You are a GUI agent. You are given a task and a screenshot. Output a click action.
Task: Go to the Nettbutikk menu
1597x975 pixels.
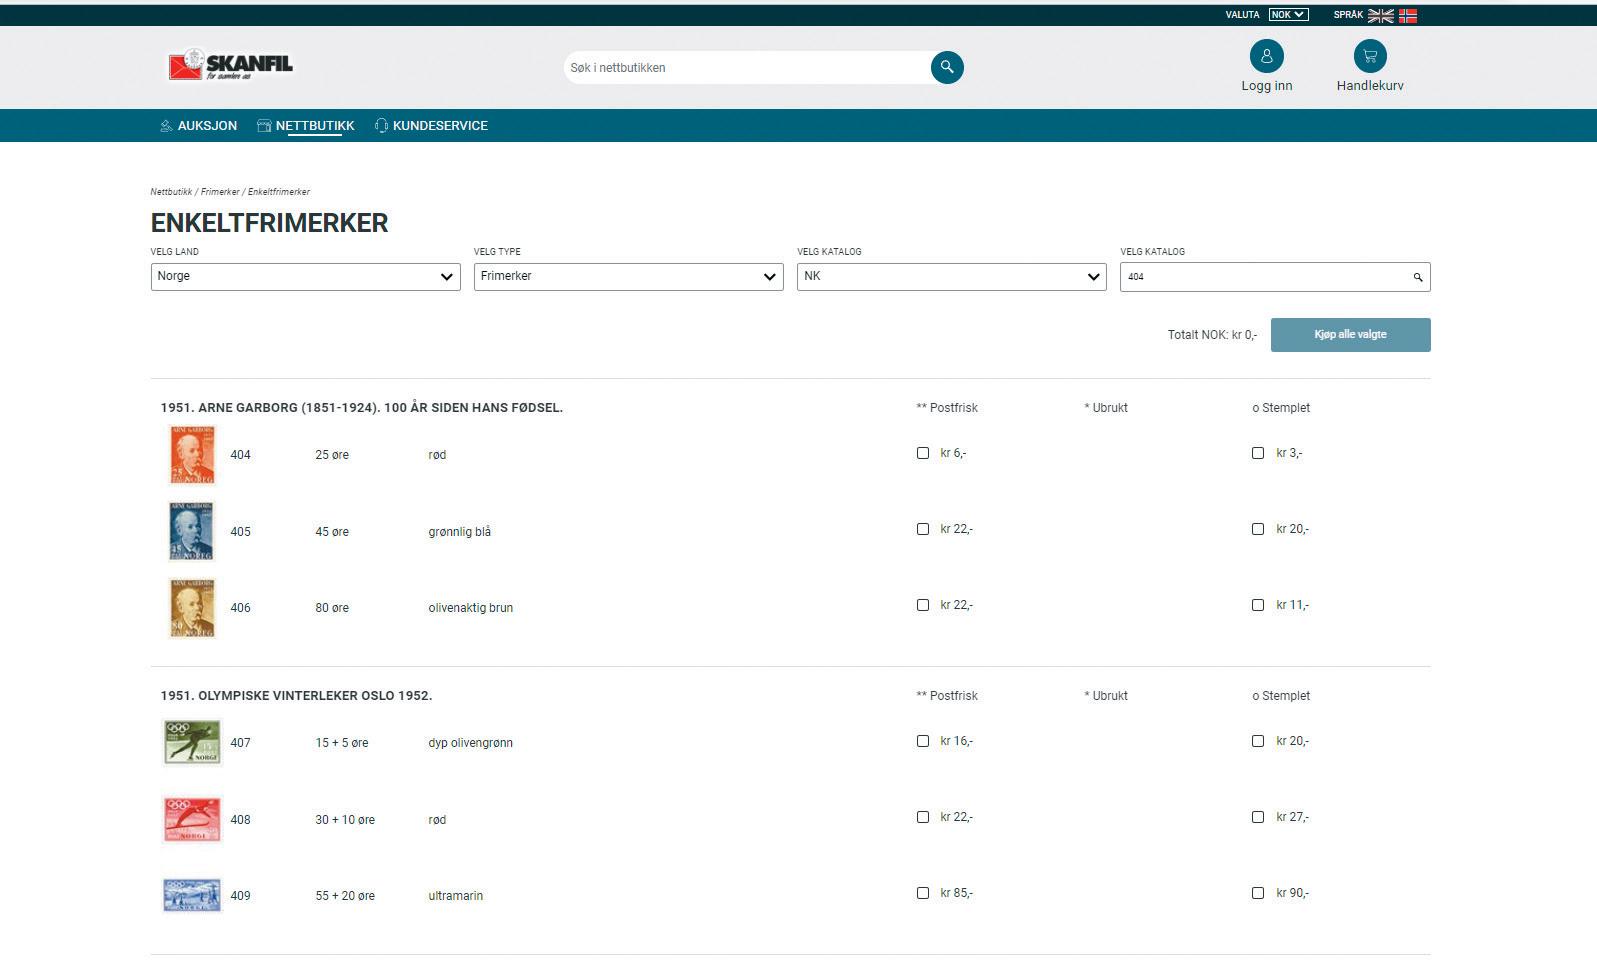point(306,126)
